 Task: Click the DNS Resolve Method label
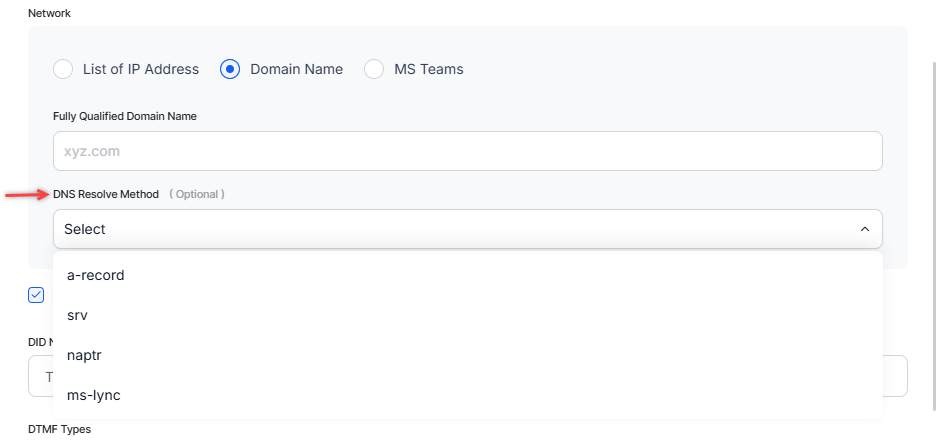pyautogui.click(x=106, y=194)
